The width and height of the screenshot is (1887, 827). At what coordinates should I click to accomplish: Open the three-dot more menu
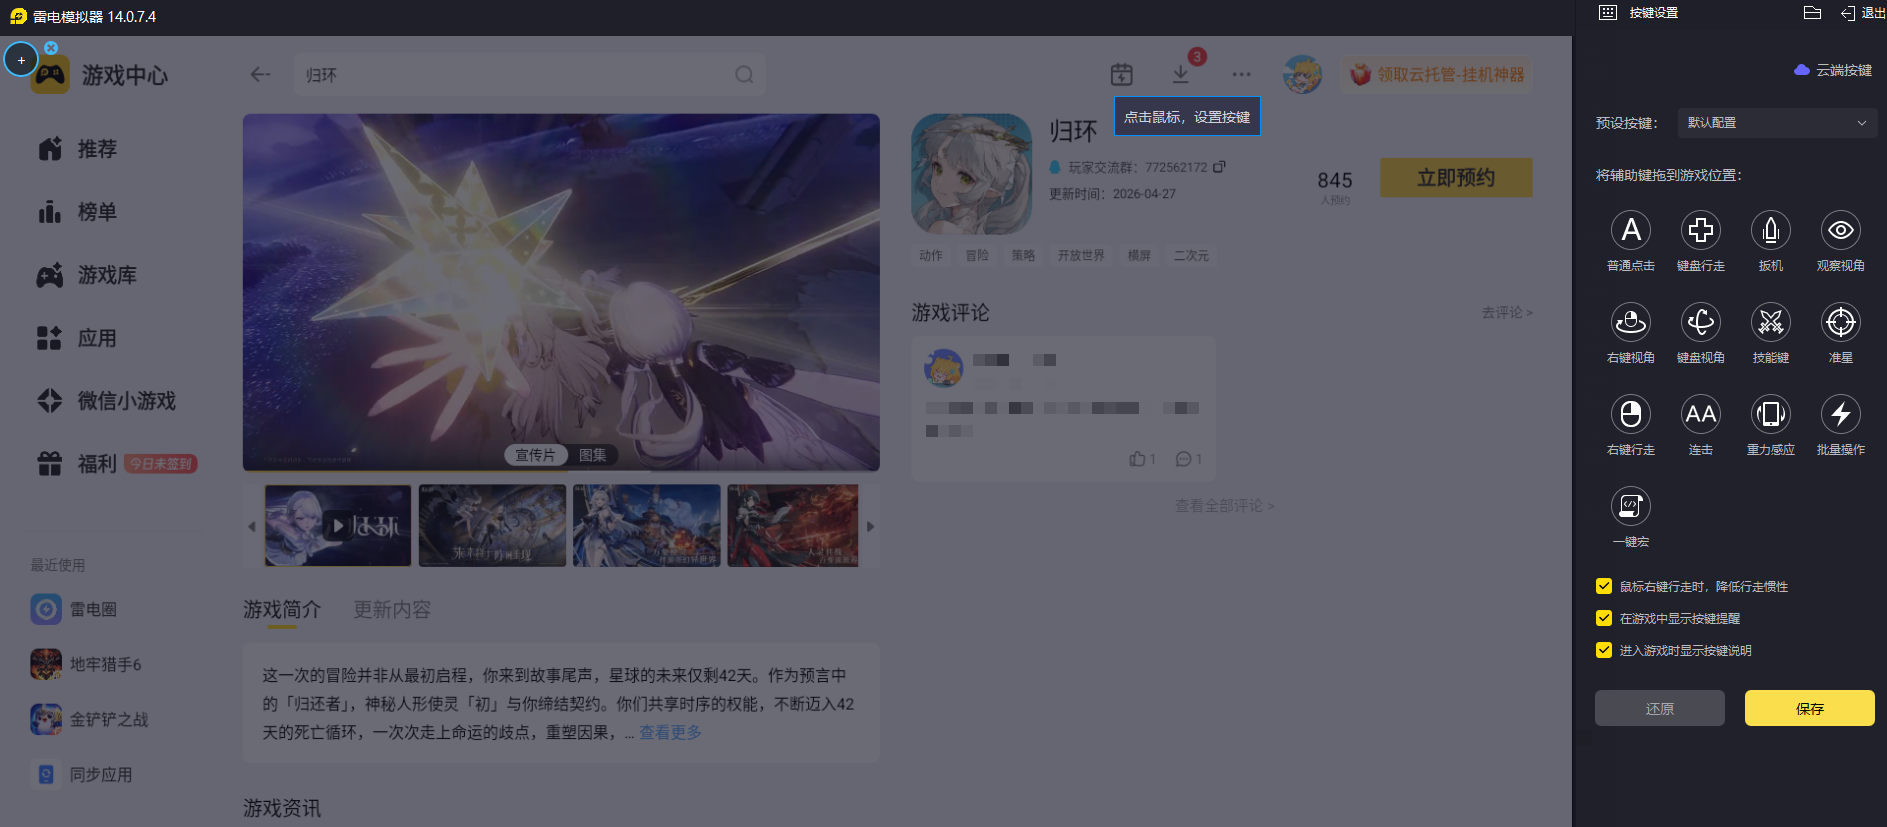point(1241,74)
